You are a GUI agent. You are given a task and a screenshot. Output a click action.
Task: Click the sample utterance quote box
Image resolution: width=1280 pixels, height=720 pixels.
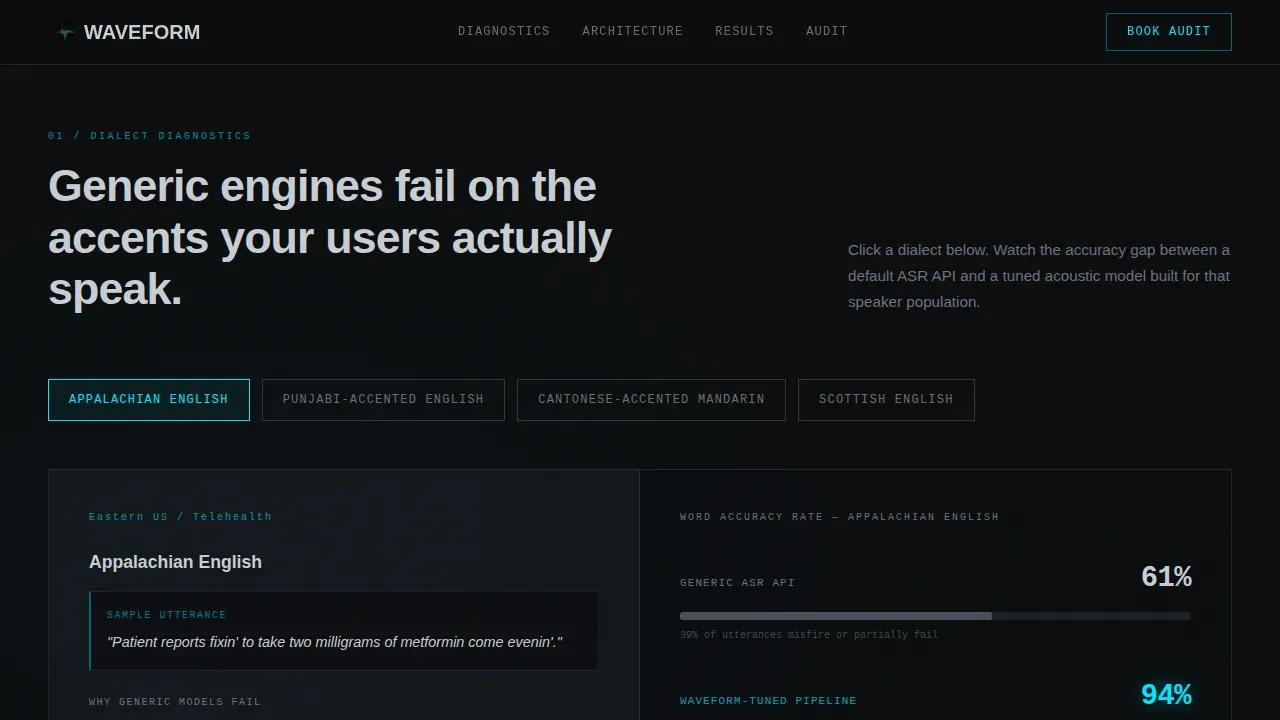[344, 631]
